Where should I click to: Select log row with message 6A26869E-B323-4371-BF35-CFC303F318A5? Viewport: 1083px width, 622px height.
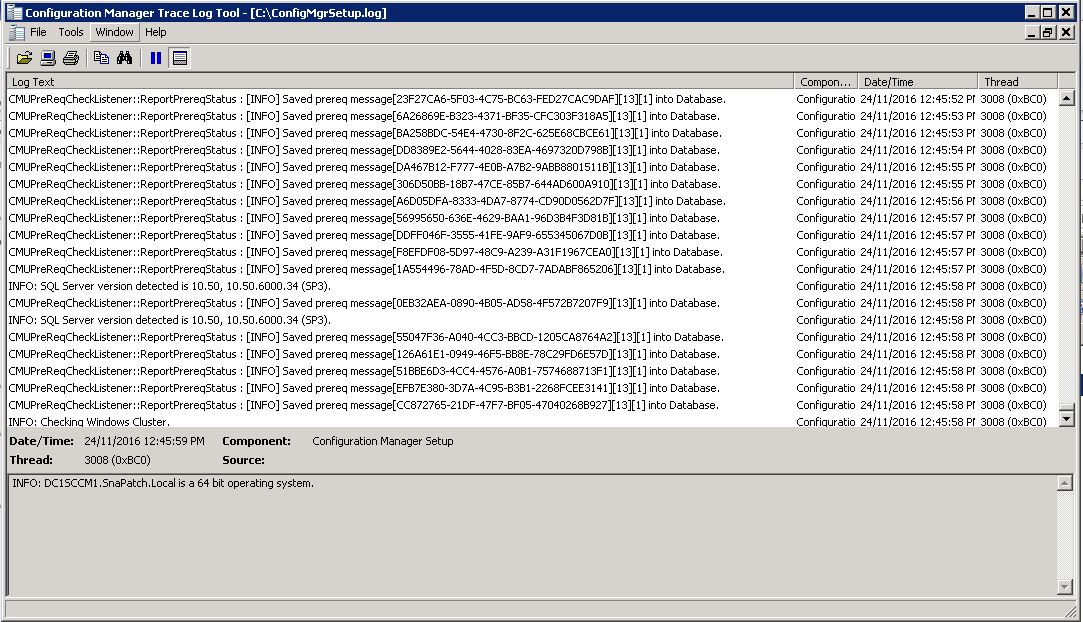[x=533, y=116]
